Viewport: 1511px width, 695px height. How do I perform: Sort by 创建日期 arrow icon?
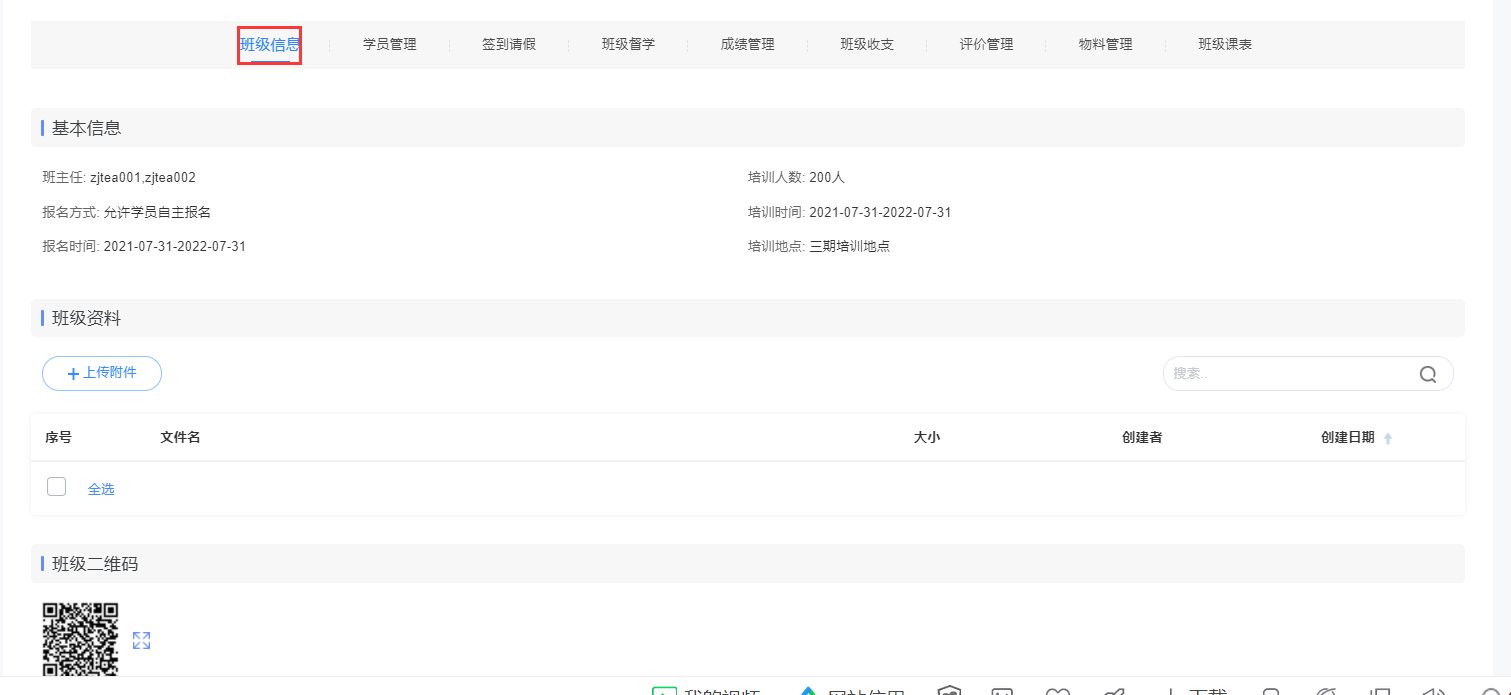(x=1388, y=439)
